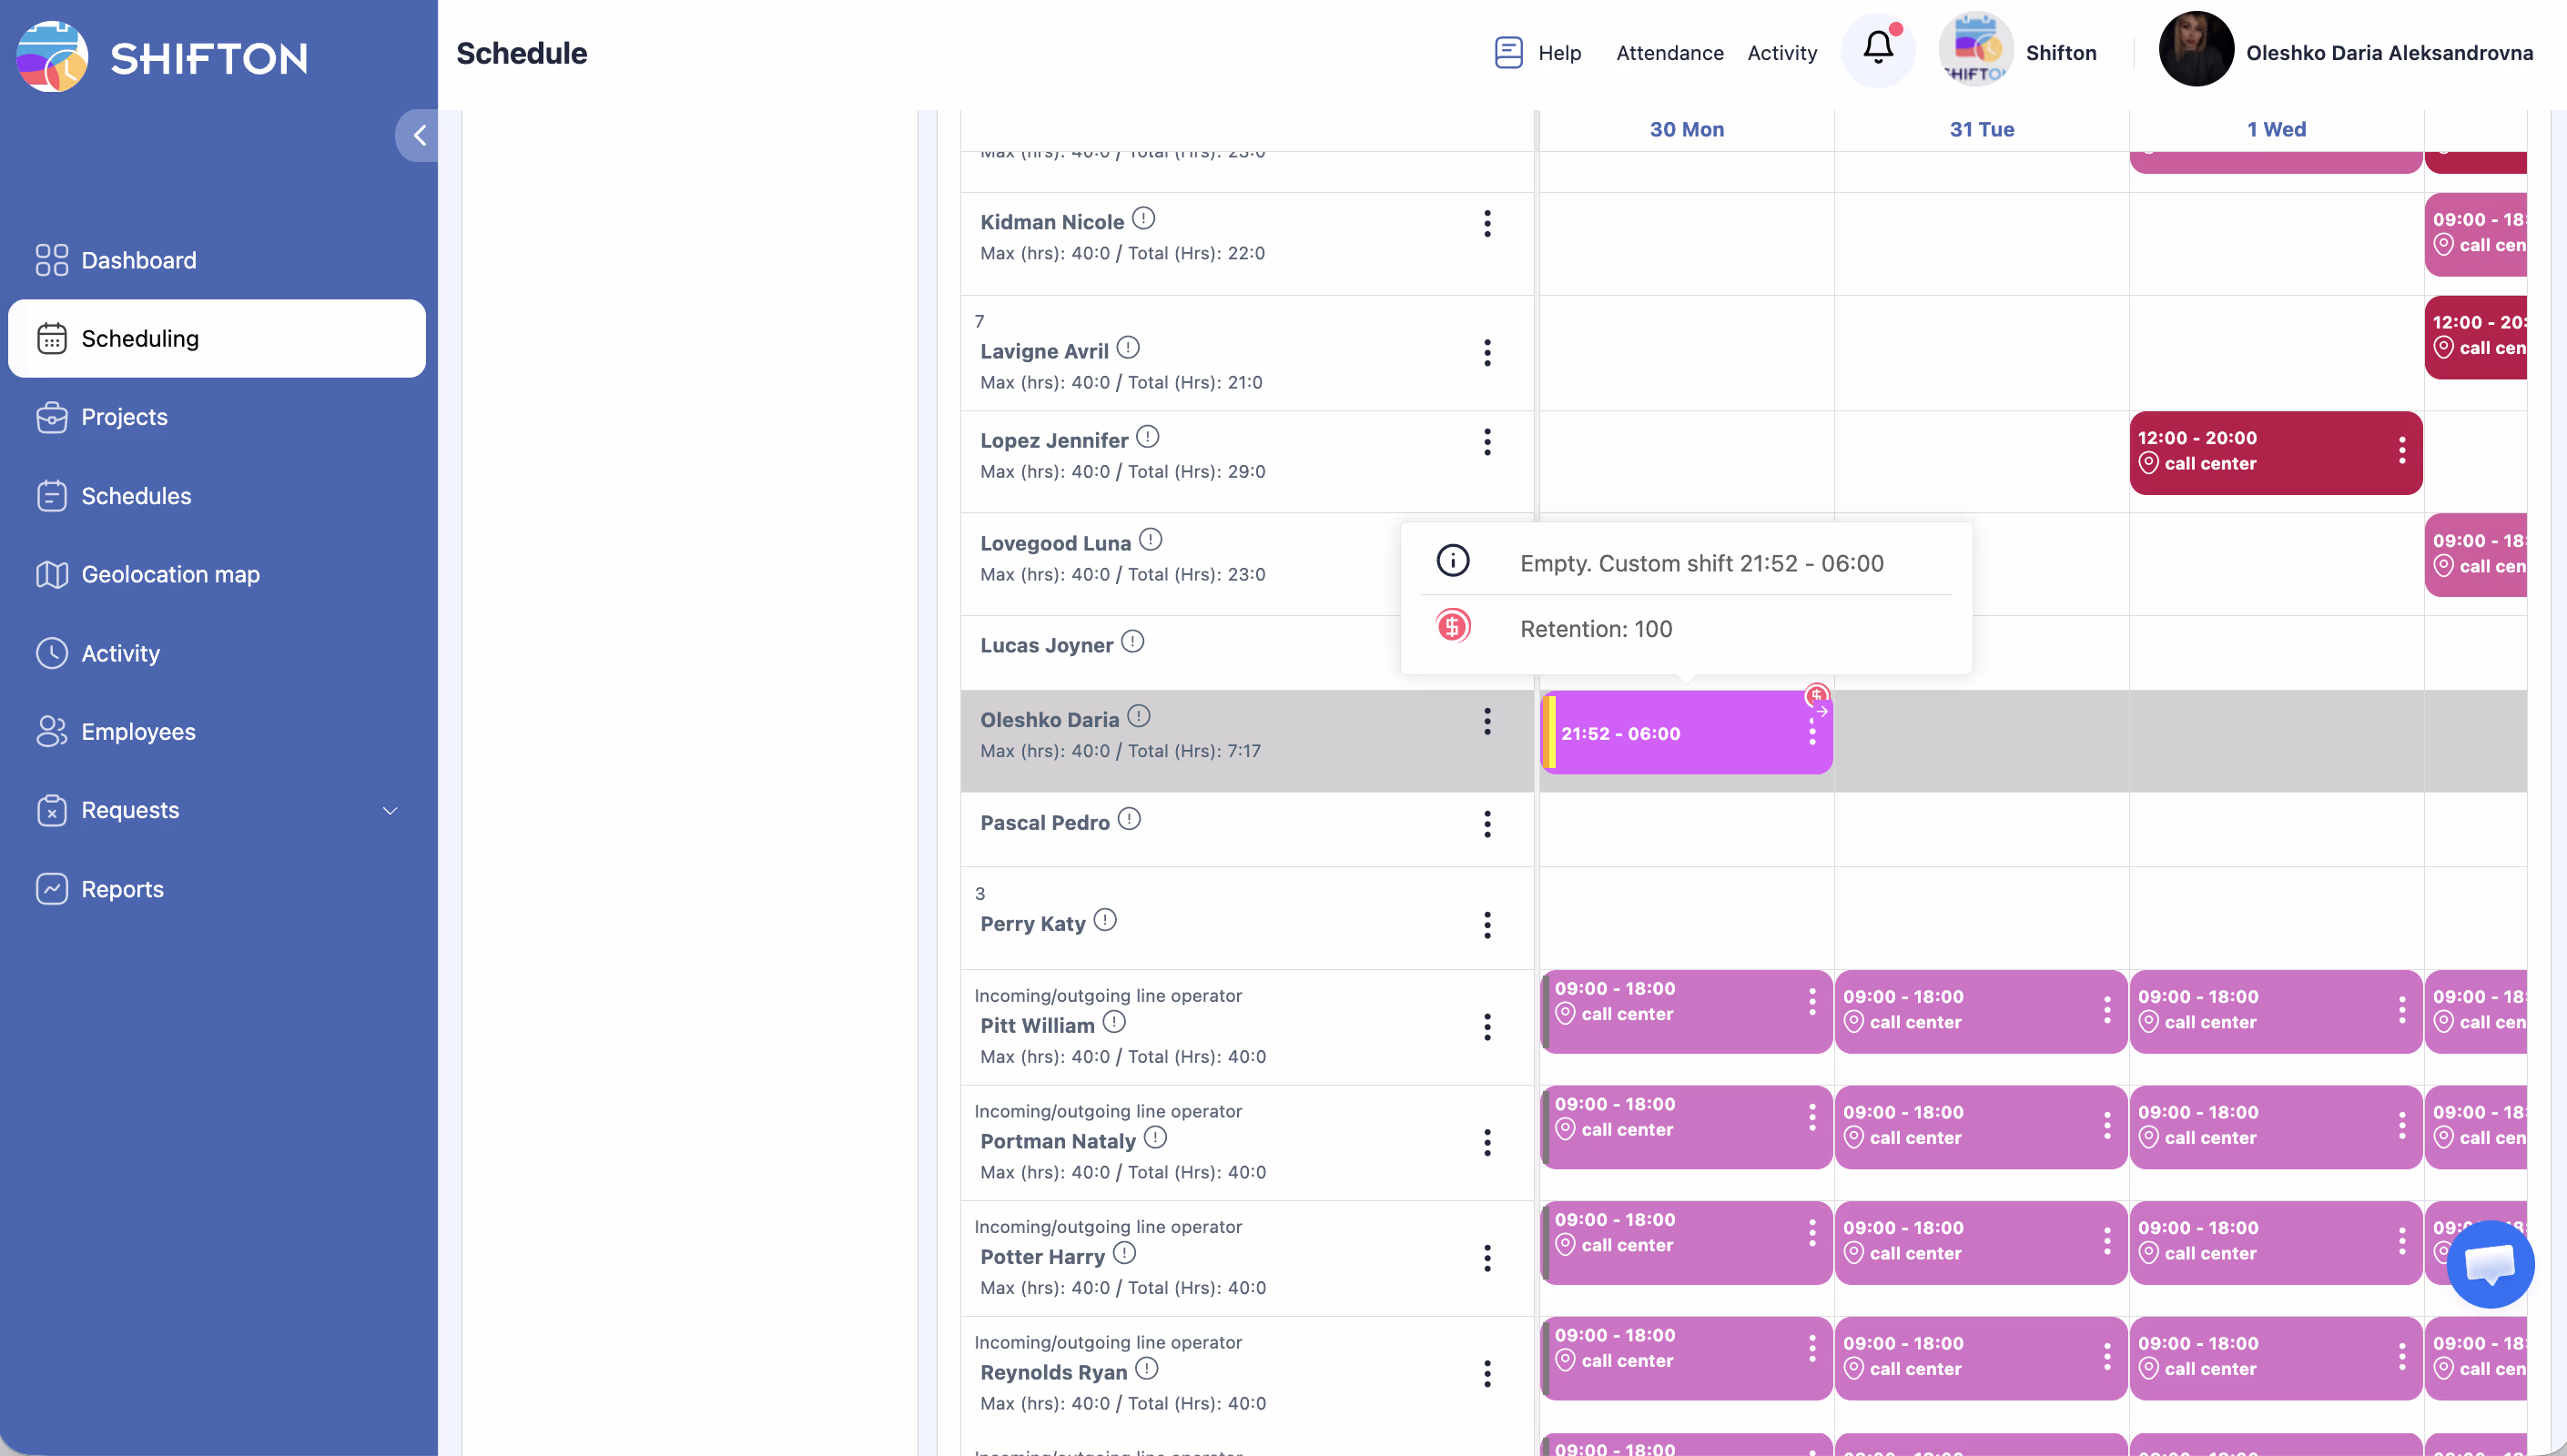
Task: Open options menu for Pitt William row
Action: 1487,1027
